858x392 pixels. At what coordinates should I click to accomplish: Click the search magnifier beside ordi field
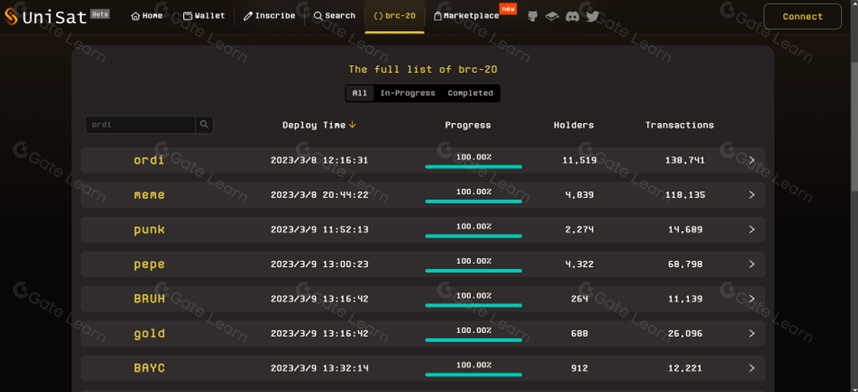pyautogui.click(x=204, y=125)
